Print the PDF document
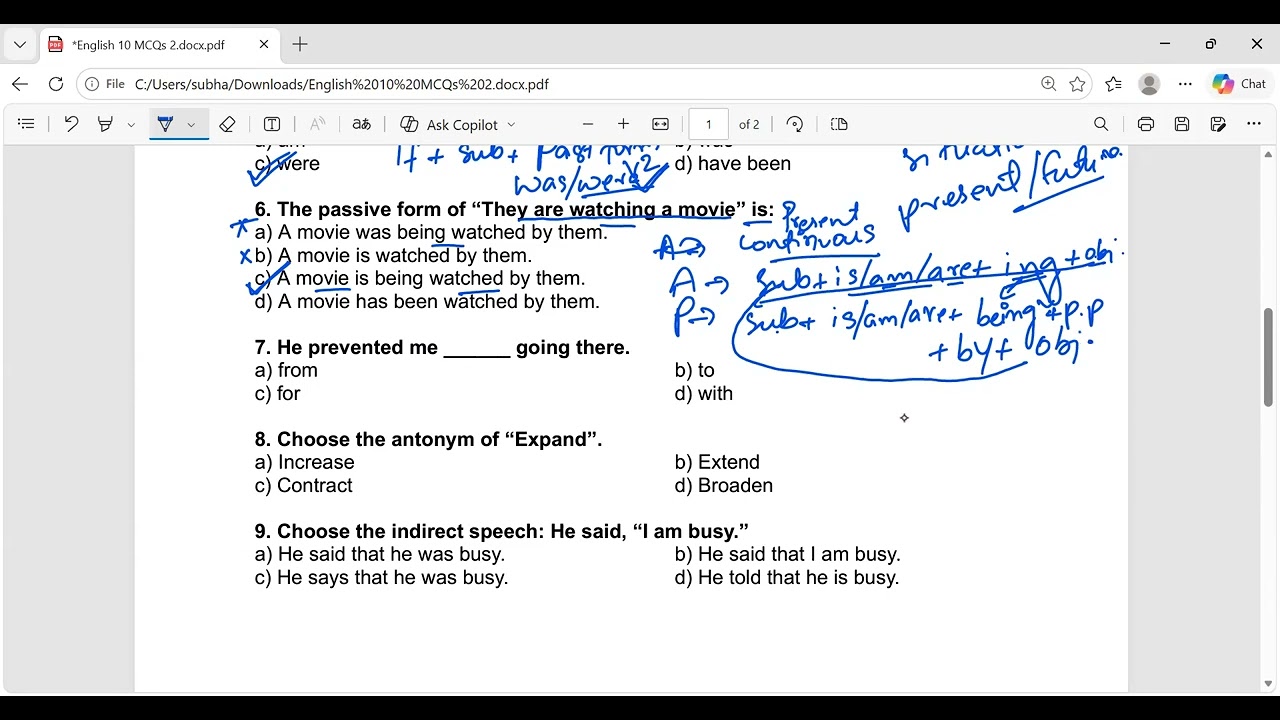Screen dimensions: 1280x720 click(1146, 124)
